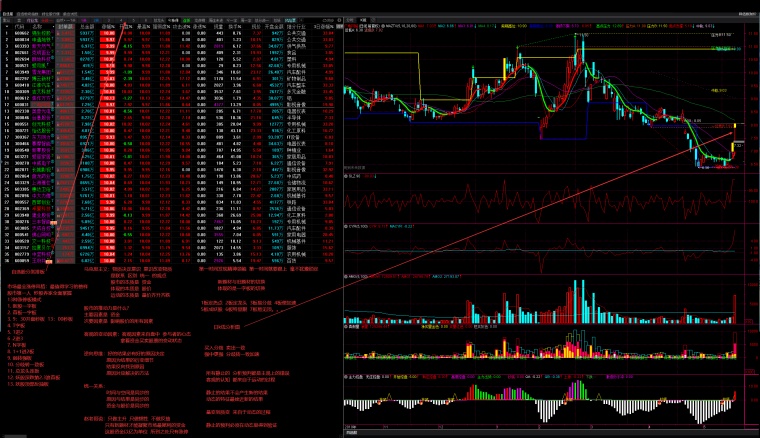Sort by the 涨幅% column header

108,27
